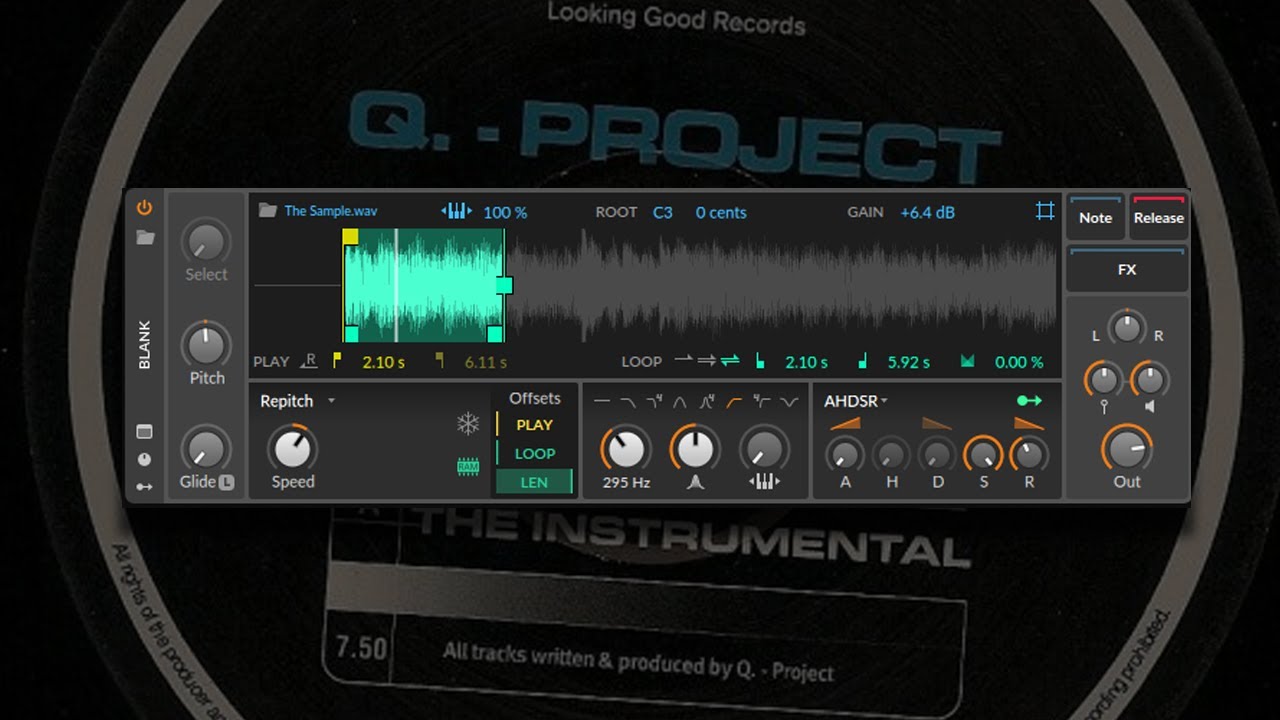The height and width of the screenshot is (720, 1280).
Task: Click the yellow play start marker handle
Action: (350, 237)
